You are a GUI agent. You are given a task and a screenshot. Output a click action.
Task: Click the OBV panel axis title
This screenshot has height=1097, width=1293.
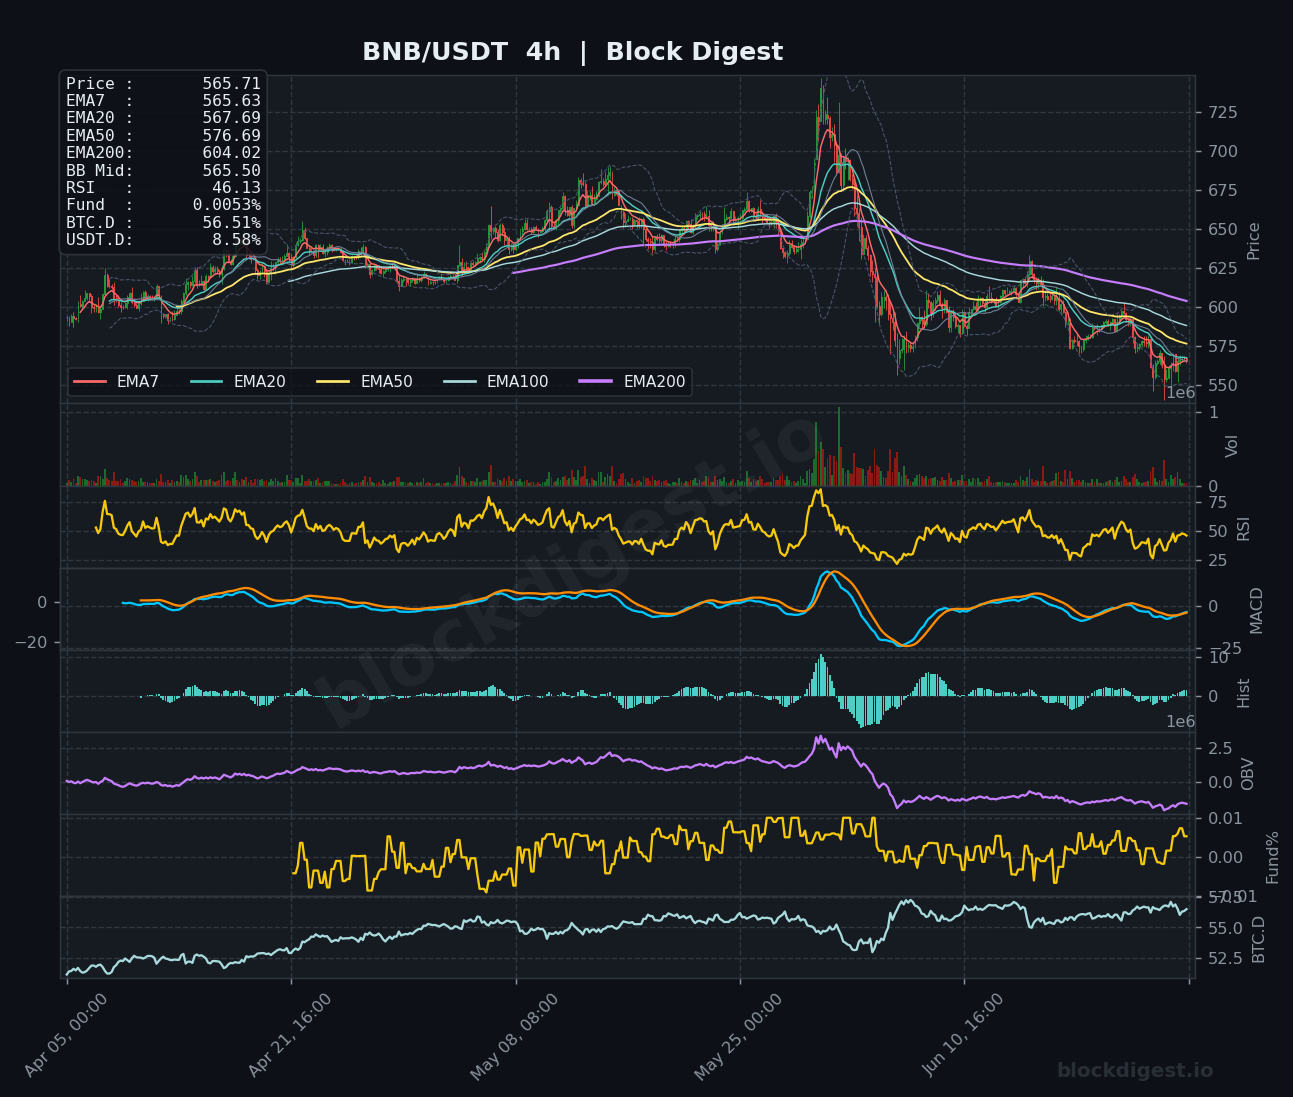(x=1247, y=774)
